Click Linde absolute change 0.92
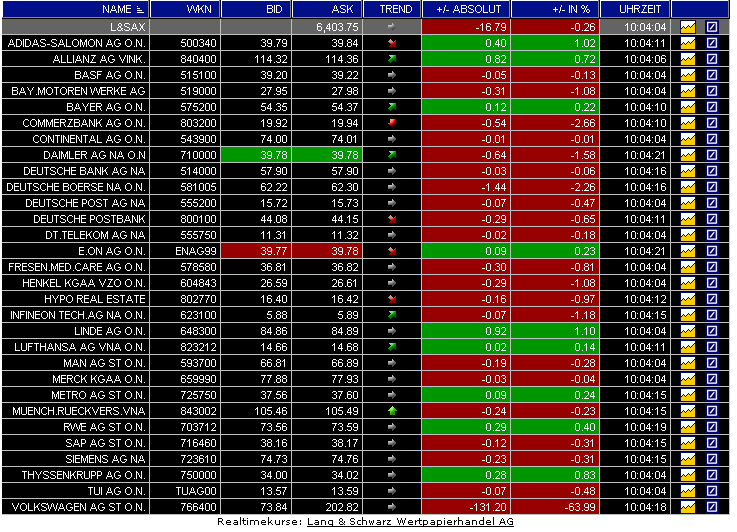The height and width of the screenshot is (532, 737). click(x=495, y=331)
